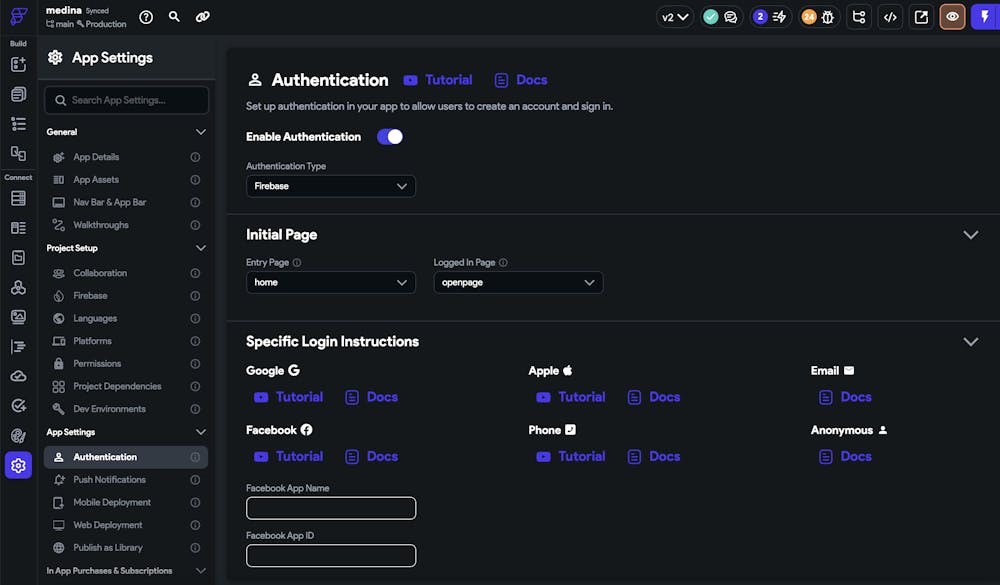Open the Logged In Page dropdown
The height and width of the screenshot is (585, 1000).
(x=518, y=283)
